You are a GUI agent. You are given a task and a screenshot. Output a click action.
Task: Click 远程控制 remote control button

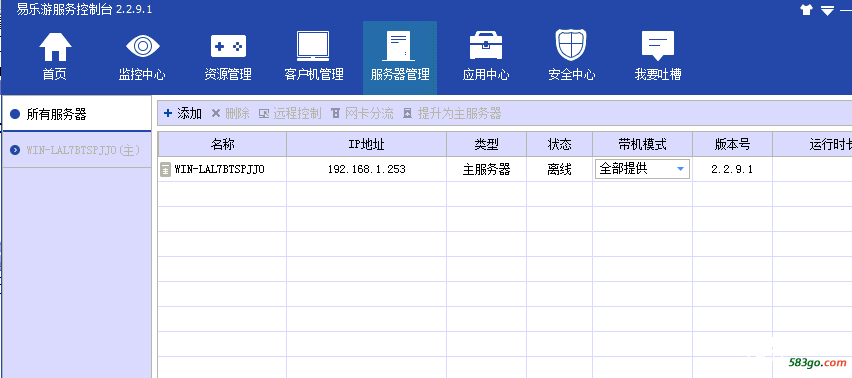[x=290, y=114]
